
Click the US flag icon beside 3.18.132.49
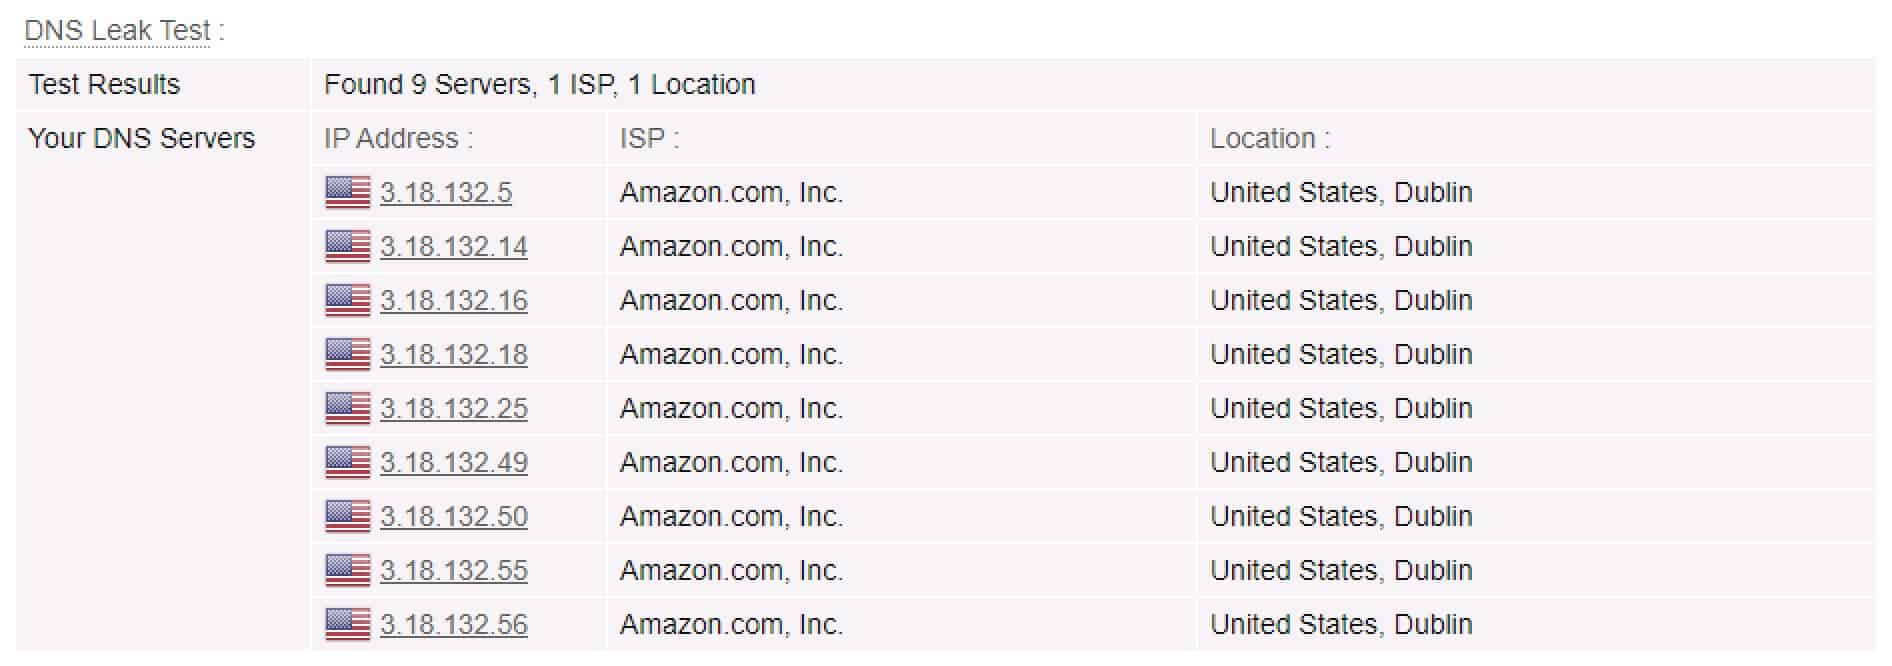348,462
